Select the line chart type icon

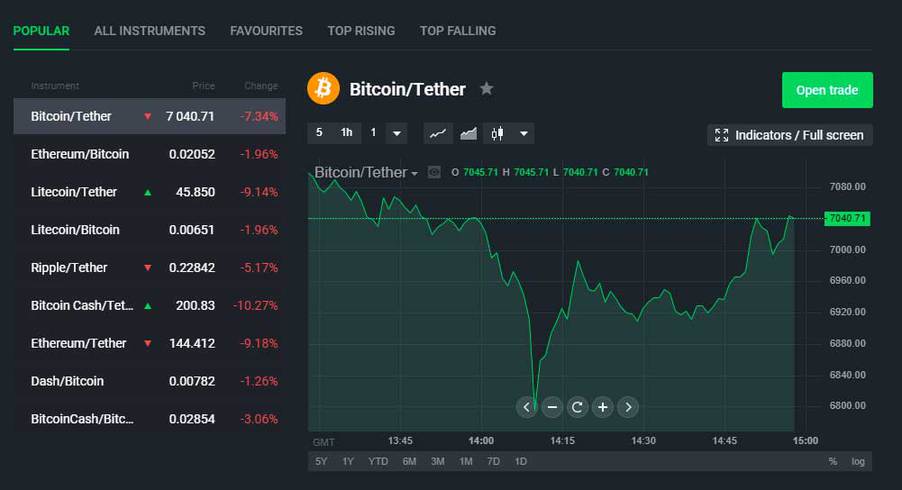tap(438, 134)
